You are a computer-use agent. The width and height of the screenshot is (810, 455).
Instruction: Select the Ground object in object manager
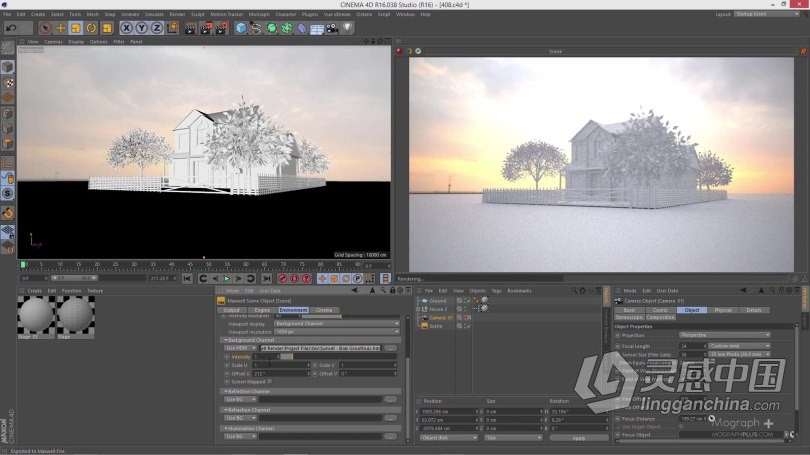click(x=438, y=301)
